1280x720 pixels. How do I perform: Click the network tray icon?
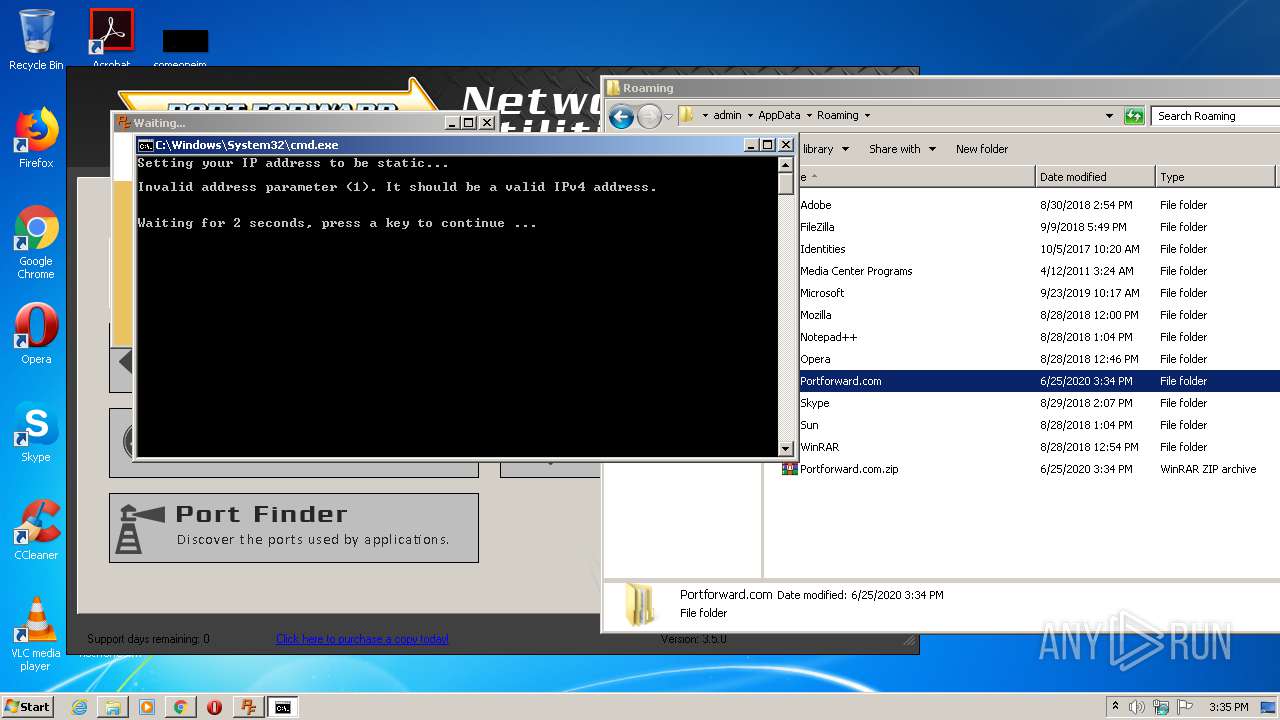pos(1161,707)
